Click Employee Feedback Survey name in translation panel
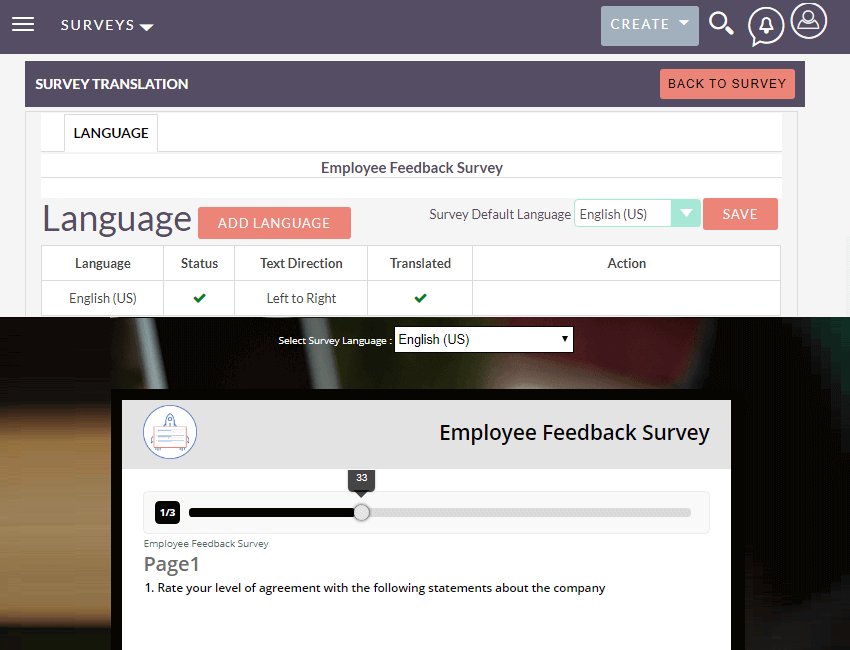Screen dimensions: 850x650 click(x=411, y=168)
